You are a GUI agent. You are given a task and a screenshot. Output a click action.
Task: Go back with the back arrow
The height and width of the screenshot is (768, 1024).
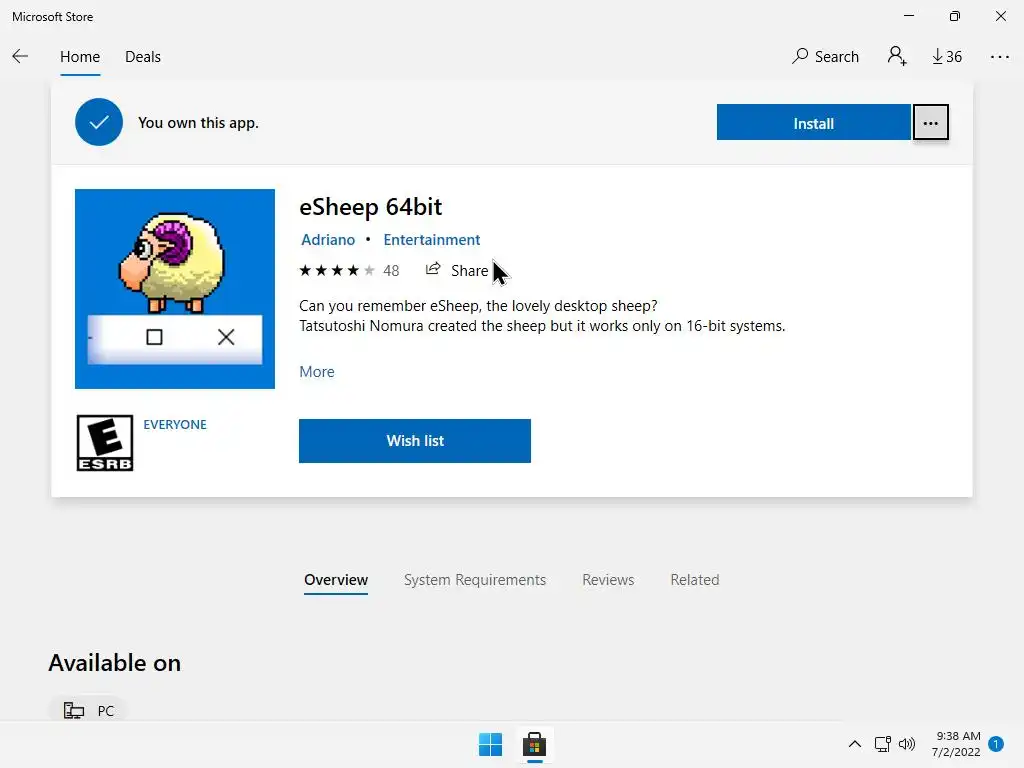20,57
